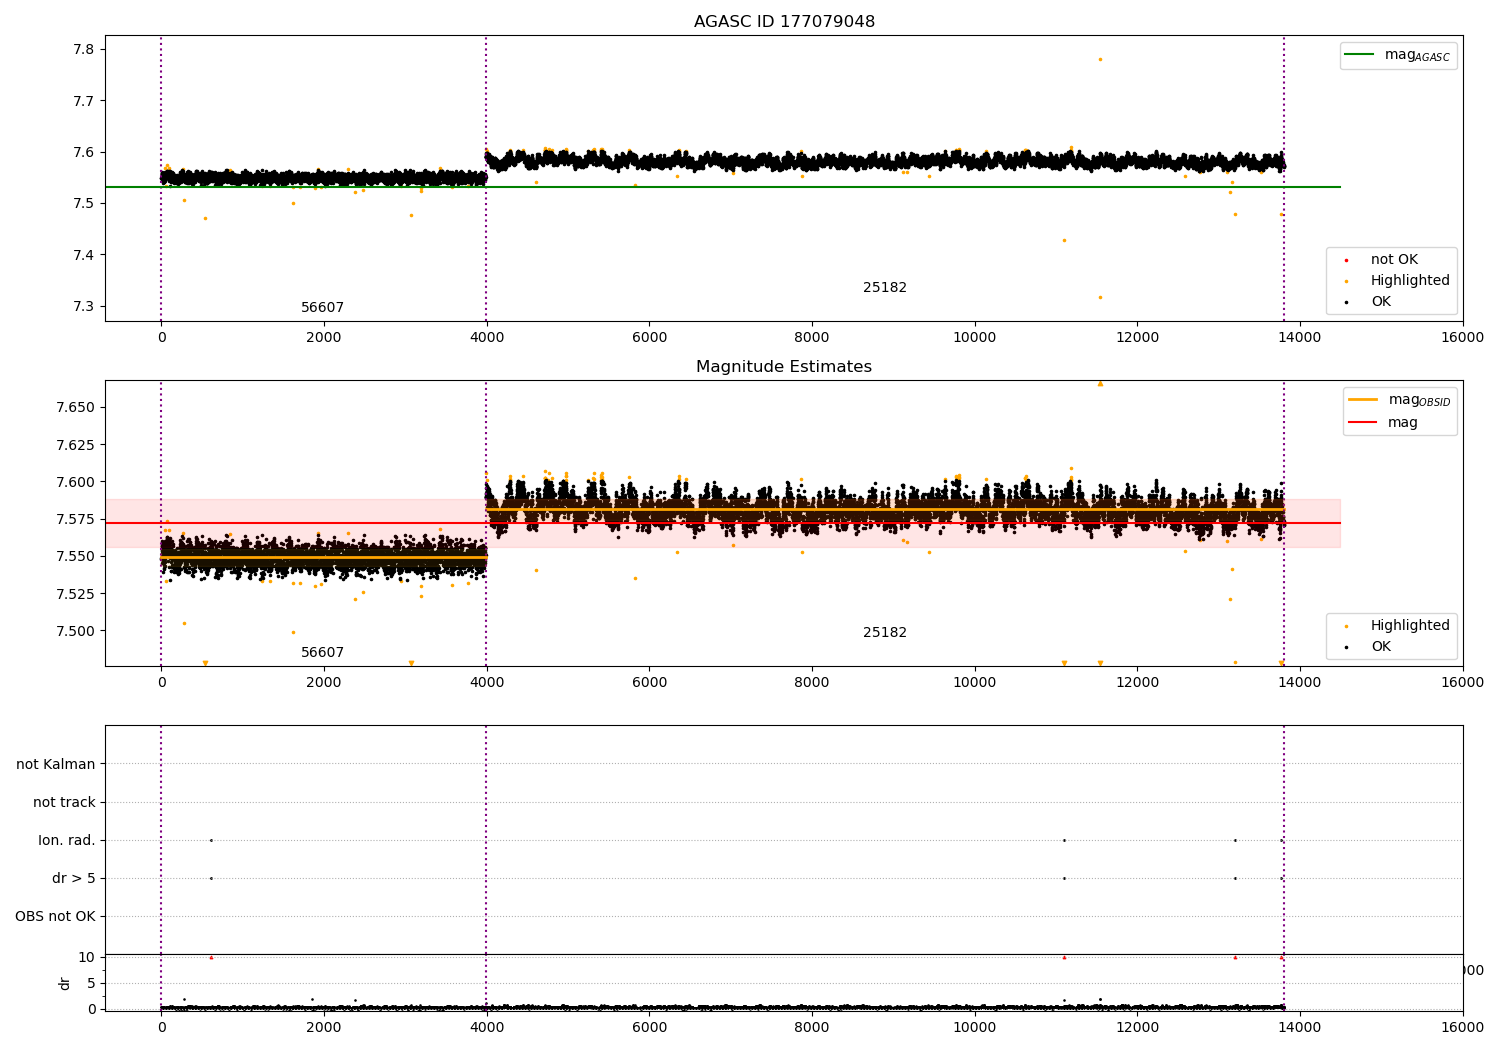
Task: Click the orange mag OBSID legend line swatch
Action: 1363,400
